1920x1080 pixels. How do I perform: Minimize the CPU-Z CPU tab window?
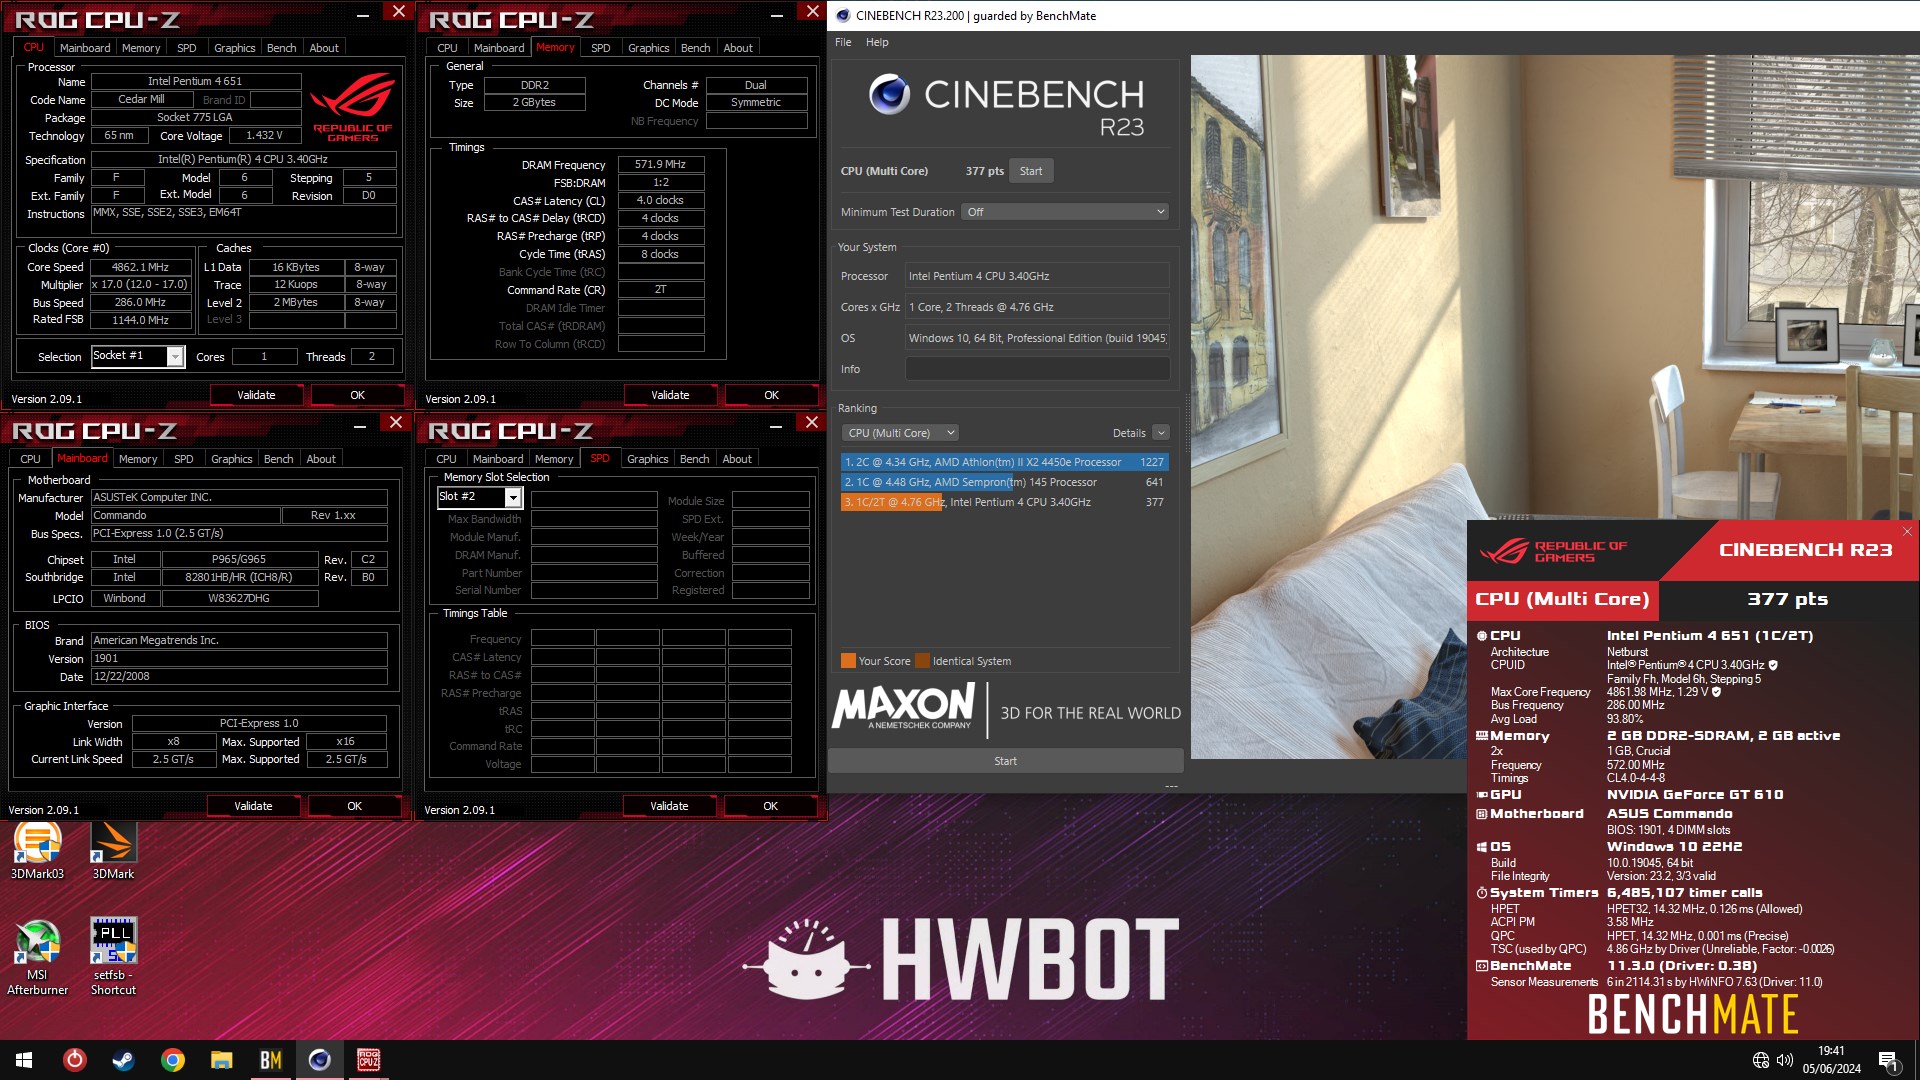(x=363, y=13)
